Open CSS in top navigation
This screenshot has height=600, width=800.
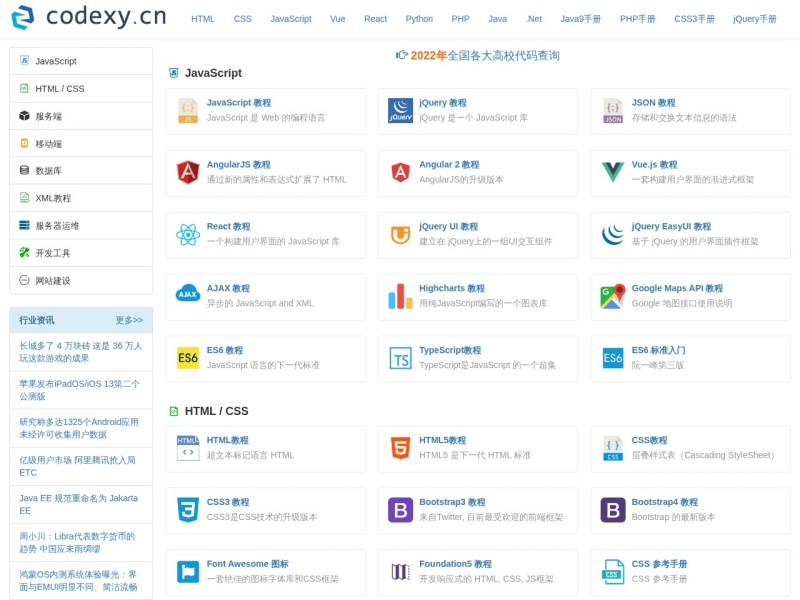(242, 19)
